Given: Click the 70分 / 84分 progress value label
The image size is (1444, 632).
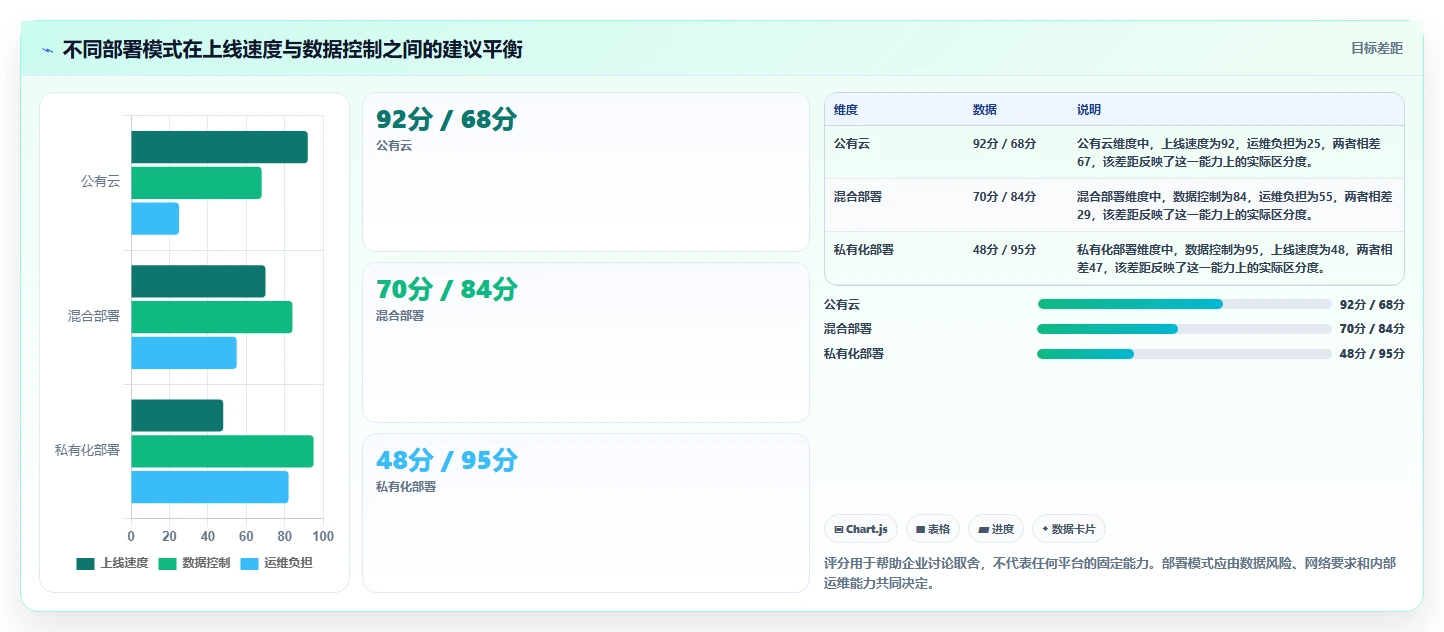Looking at the screenshot, I should pyautogui.click(x=1372, y=329).
